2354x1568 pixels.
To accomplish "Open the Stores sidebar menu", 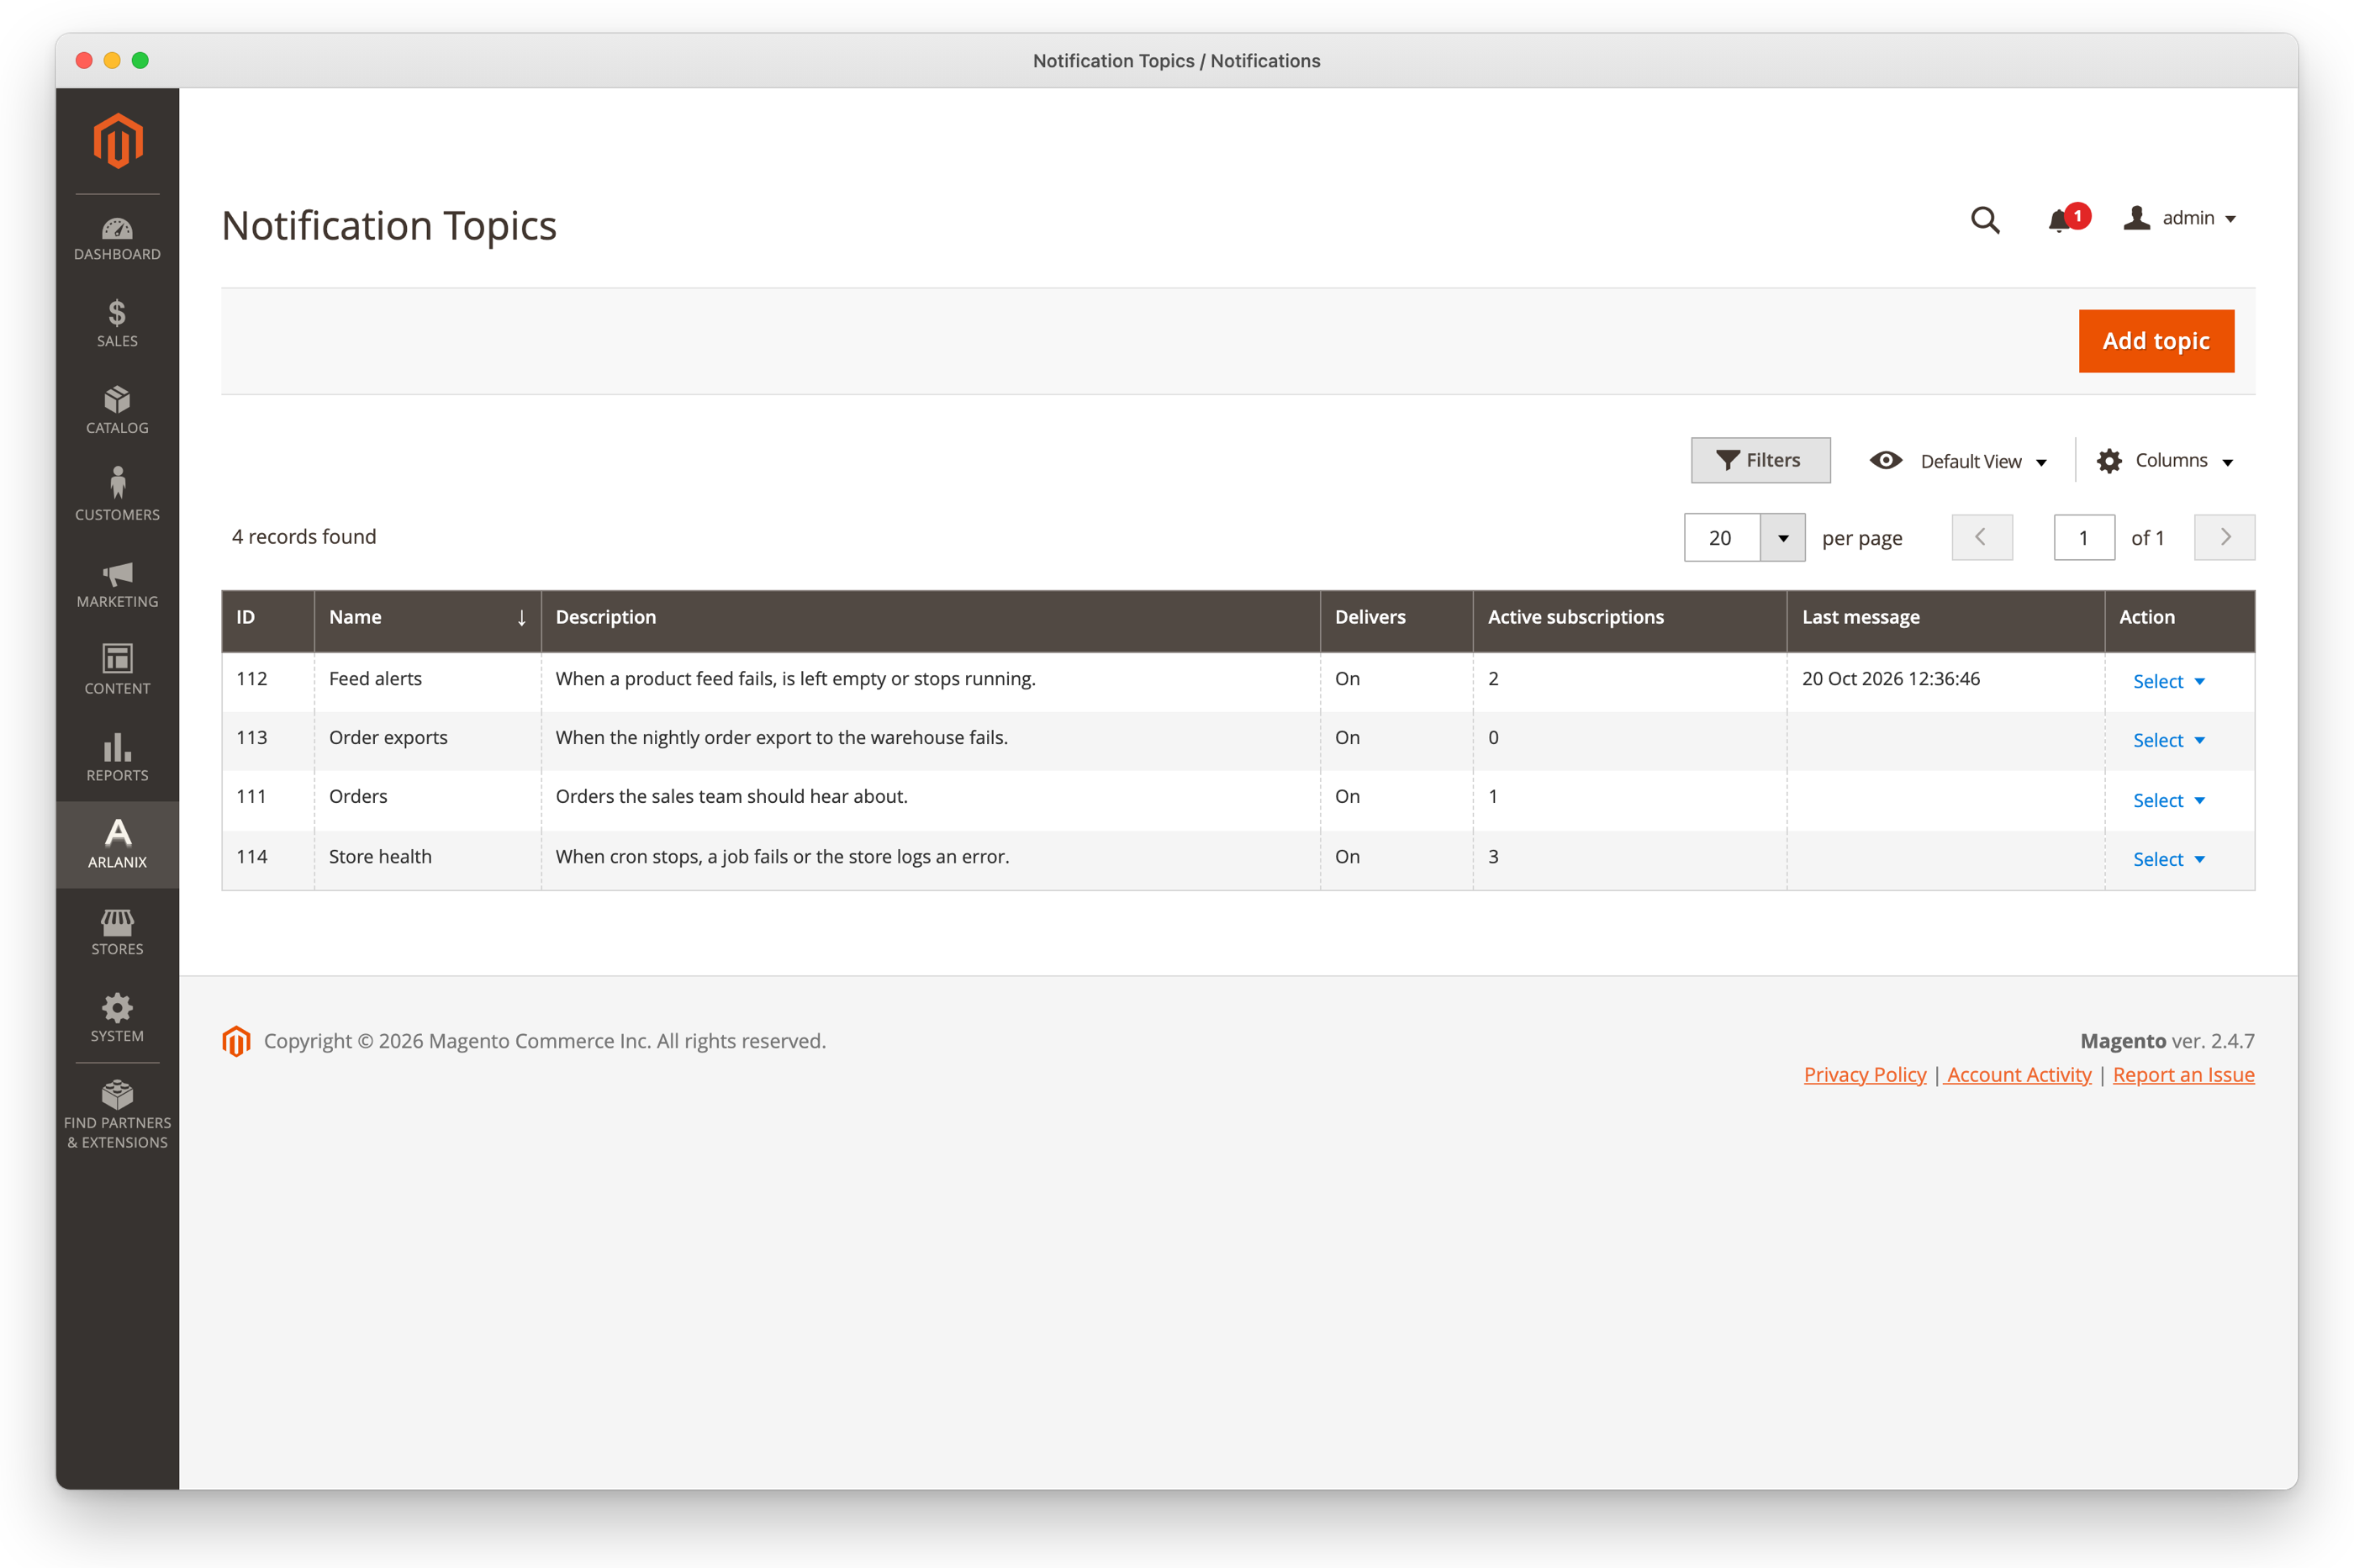I will [117, 932].
